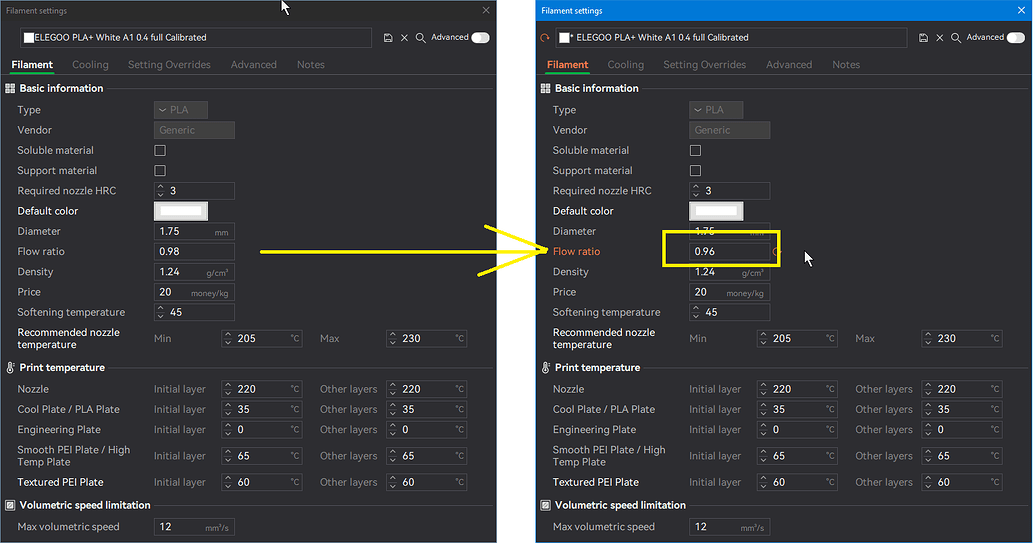Open Setting Overrides tab in left window
The width and height of the screenshot is (1035, 543).
click(x=169, y=65)
